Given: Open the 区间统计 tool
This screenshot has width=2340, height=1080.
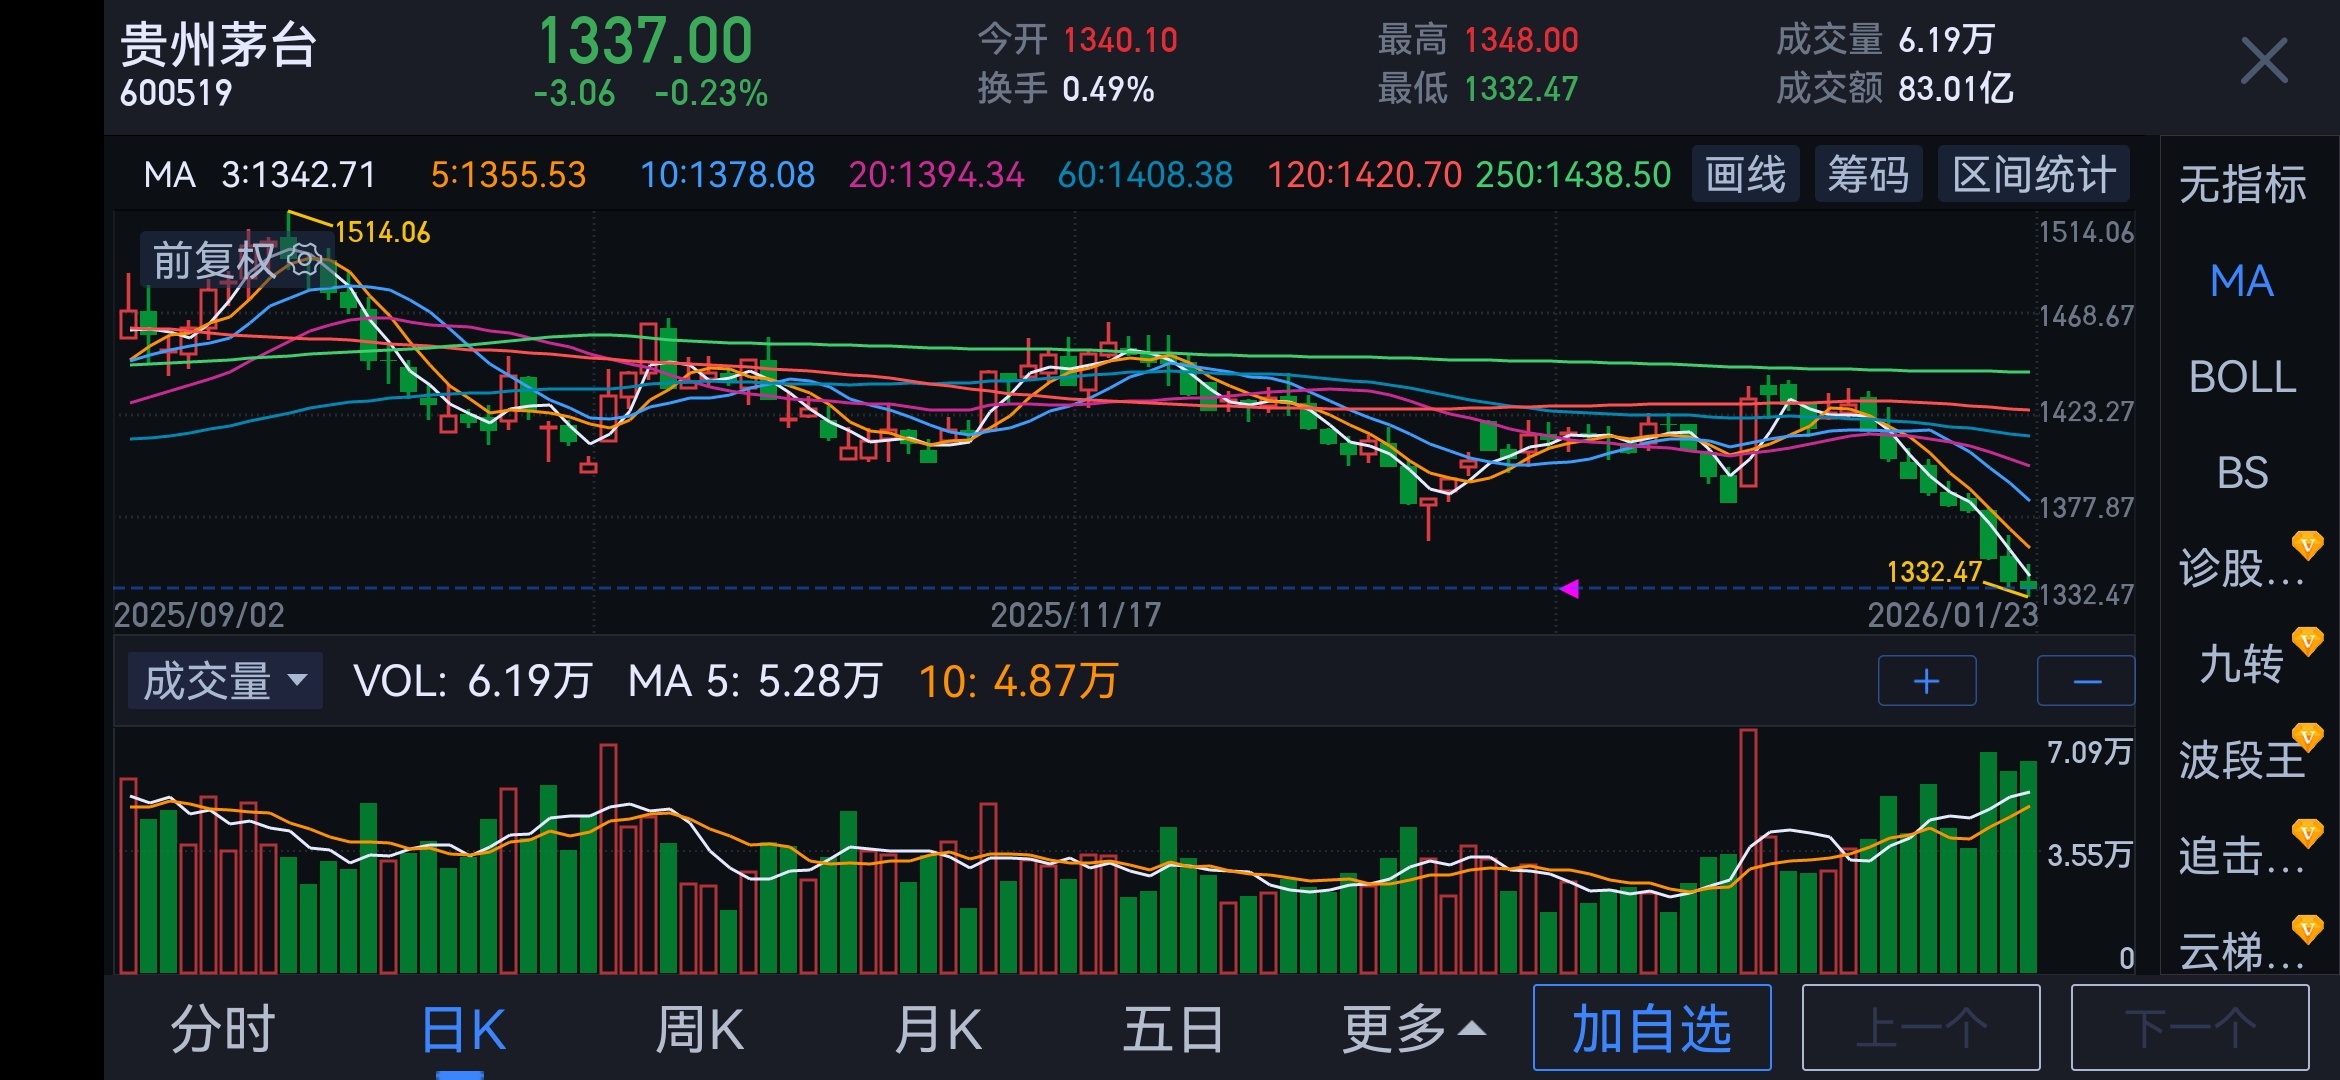Looking at the screenshot, I should tap(2033, 175).
